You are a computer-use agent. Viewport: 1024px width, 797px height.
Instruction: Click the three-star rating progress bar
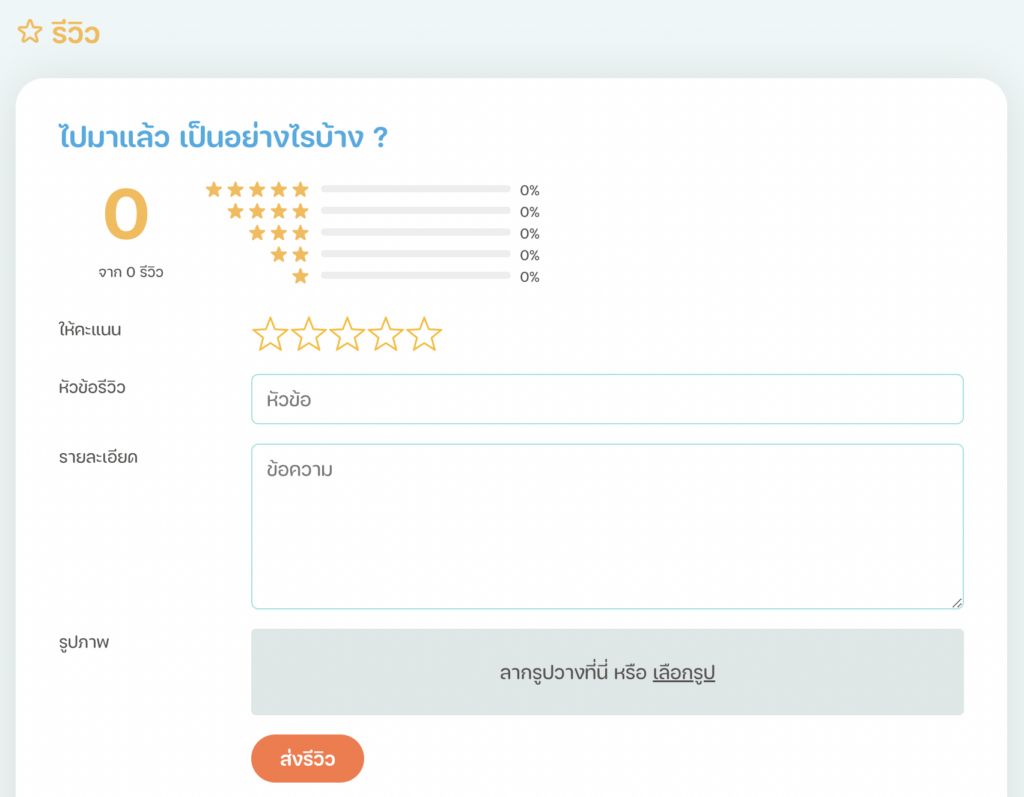click(x=415, y=232)
